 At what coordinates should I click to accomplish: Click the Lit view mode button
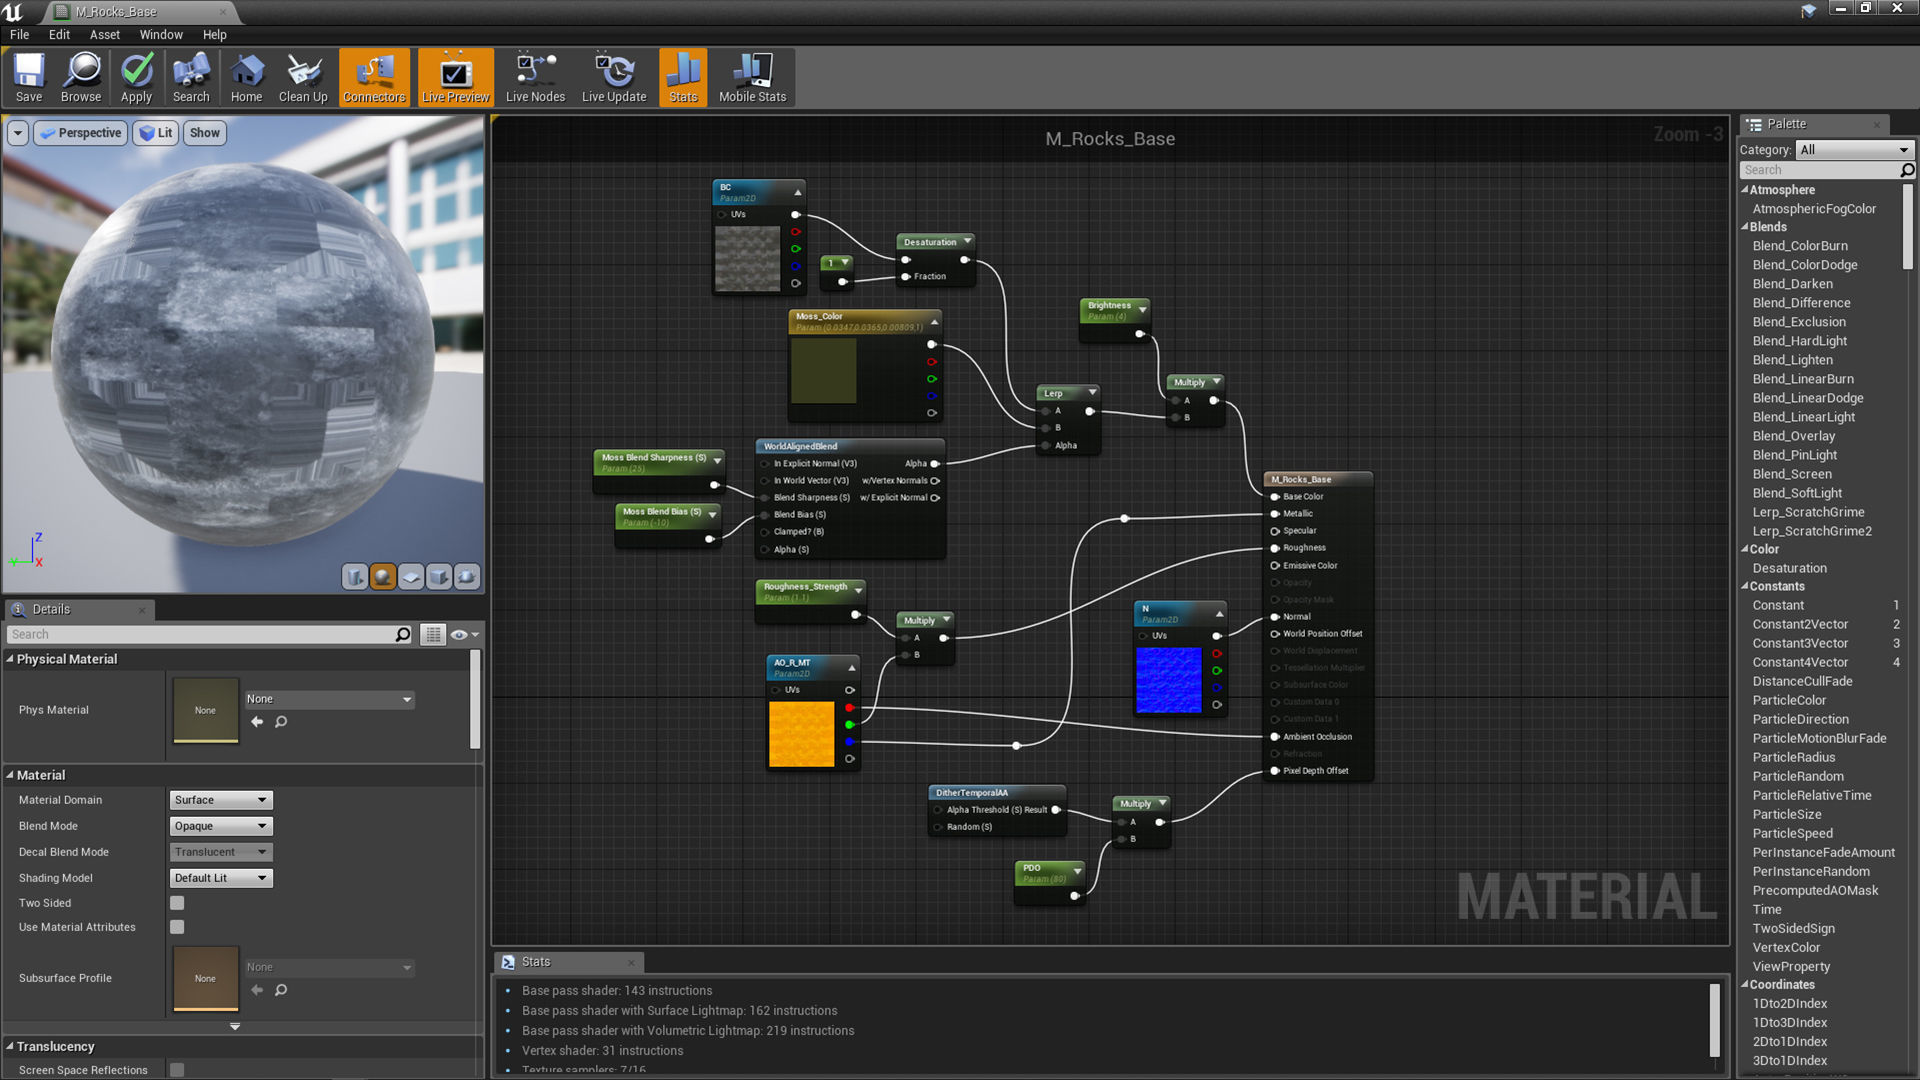(156, 133)
